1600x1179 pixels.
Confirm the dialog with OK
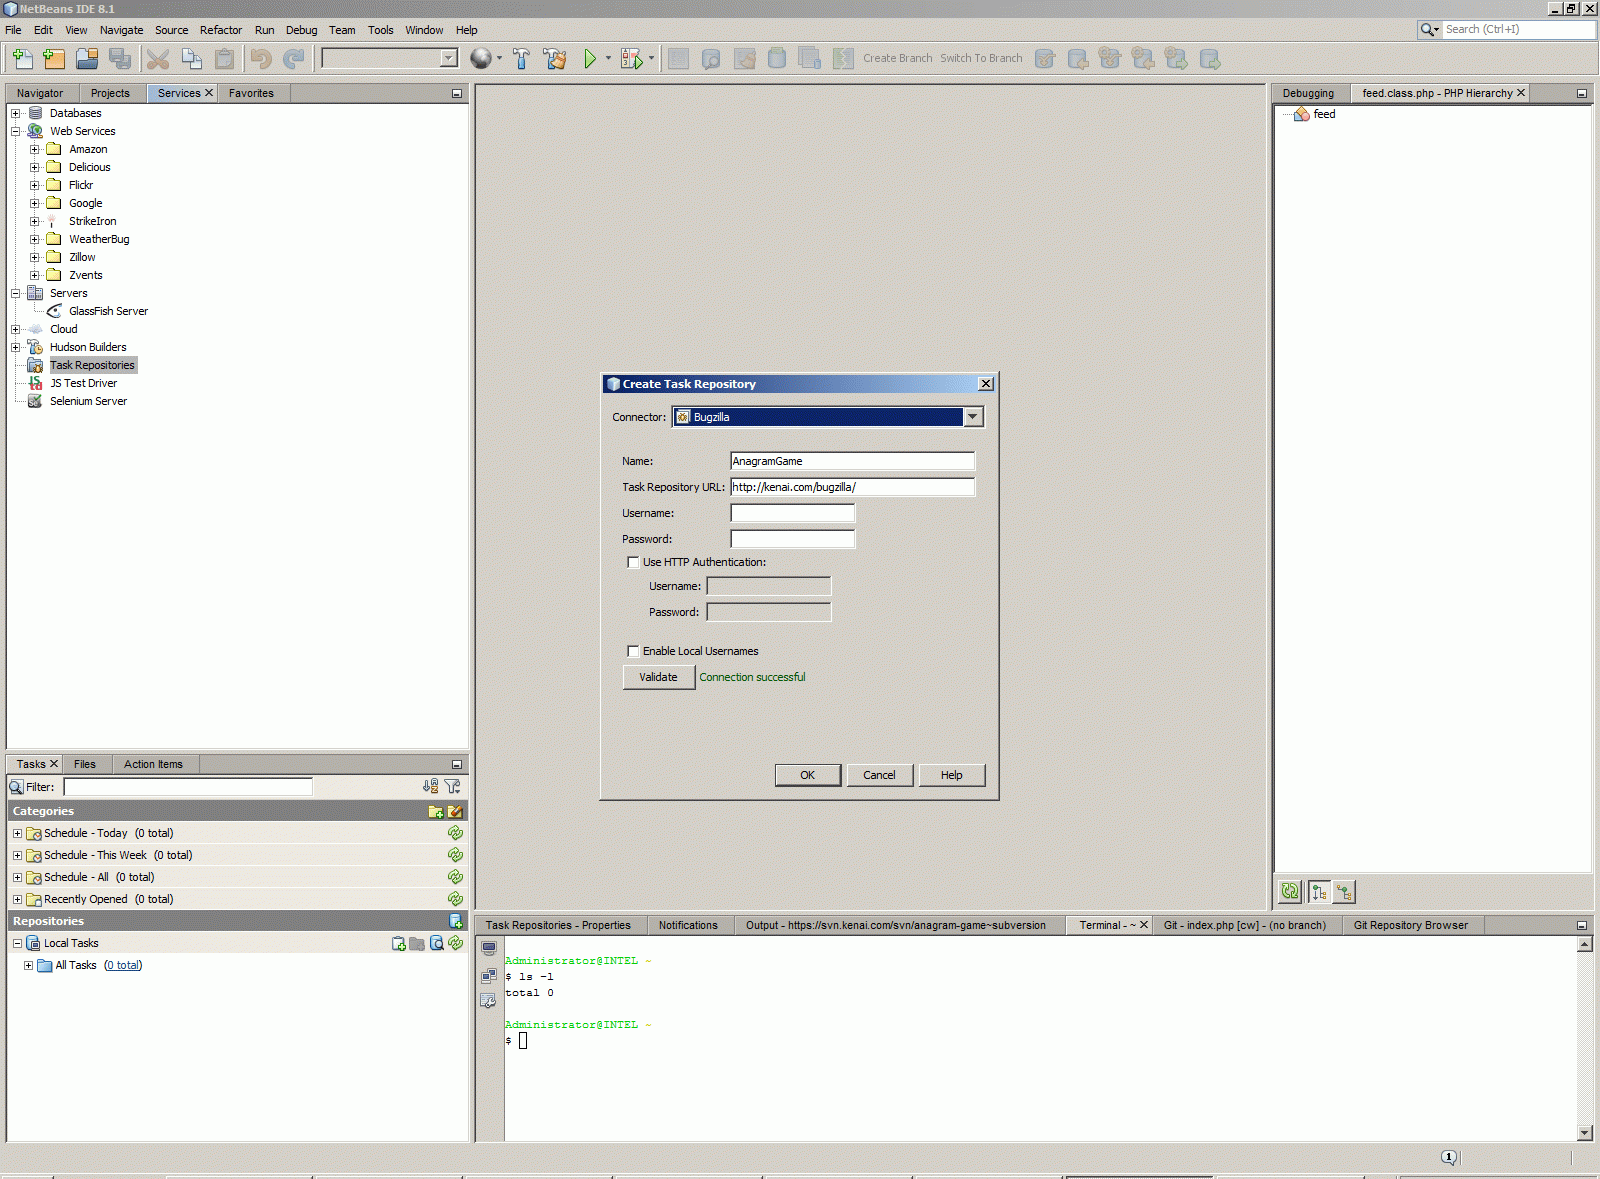(807, 775)
